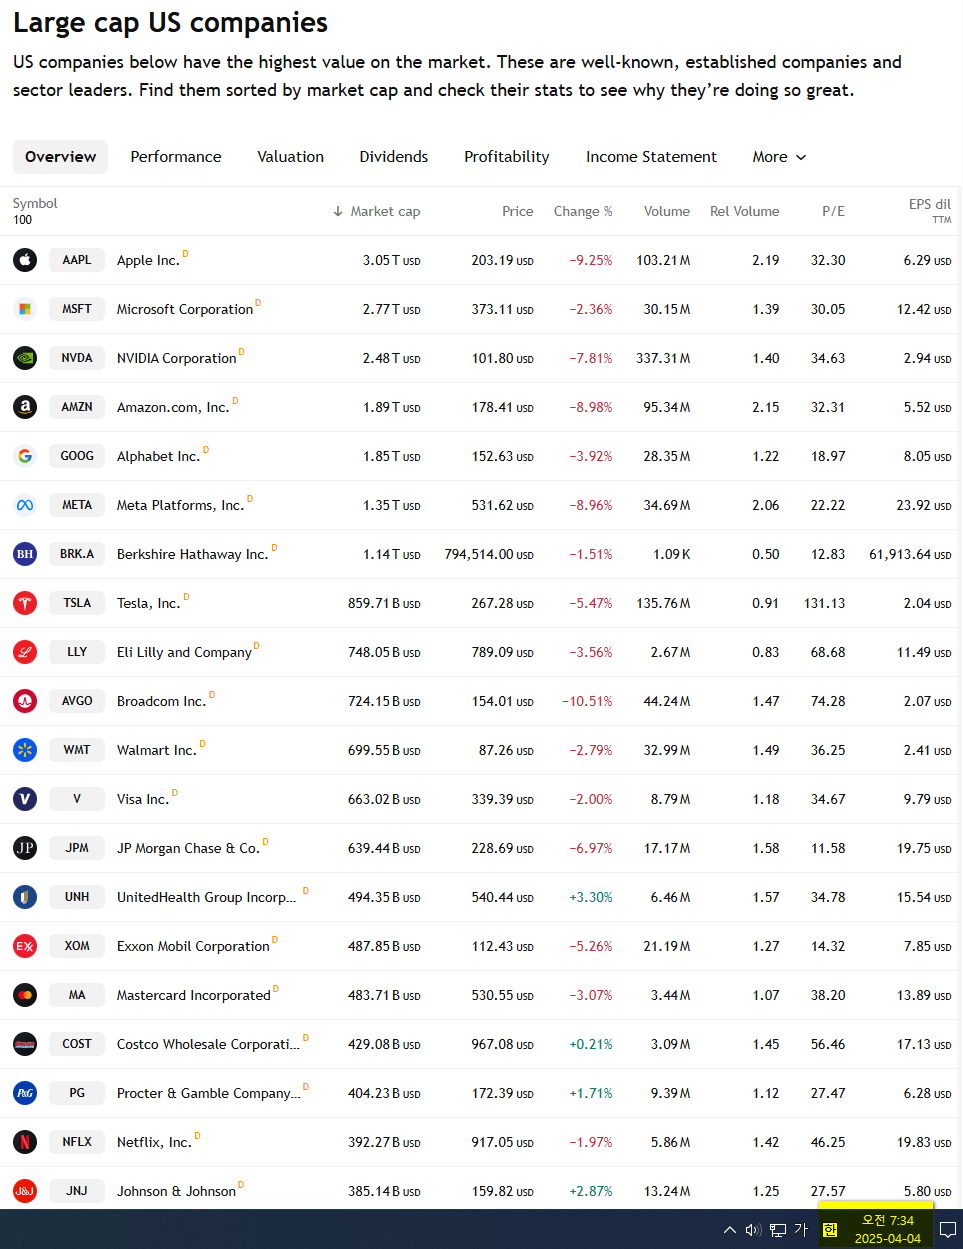Sort by Volume column header
The image size is (963, 1249).
[667, 211]
